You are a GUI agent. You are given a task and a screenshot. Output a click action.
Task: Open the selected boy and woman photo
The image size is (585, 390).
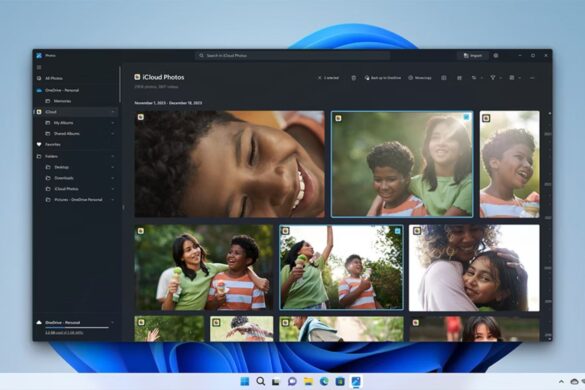[x=402, y=164]
